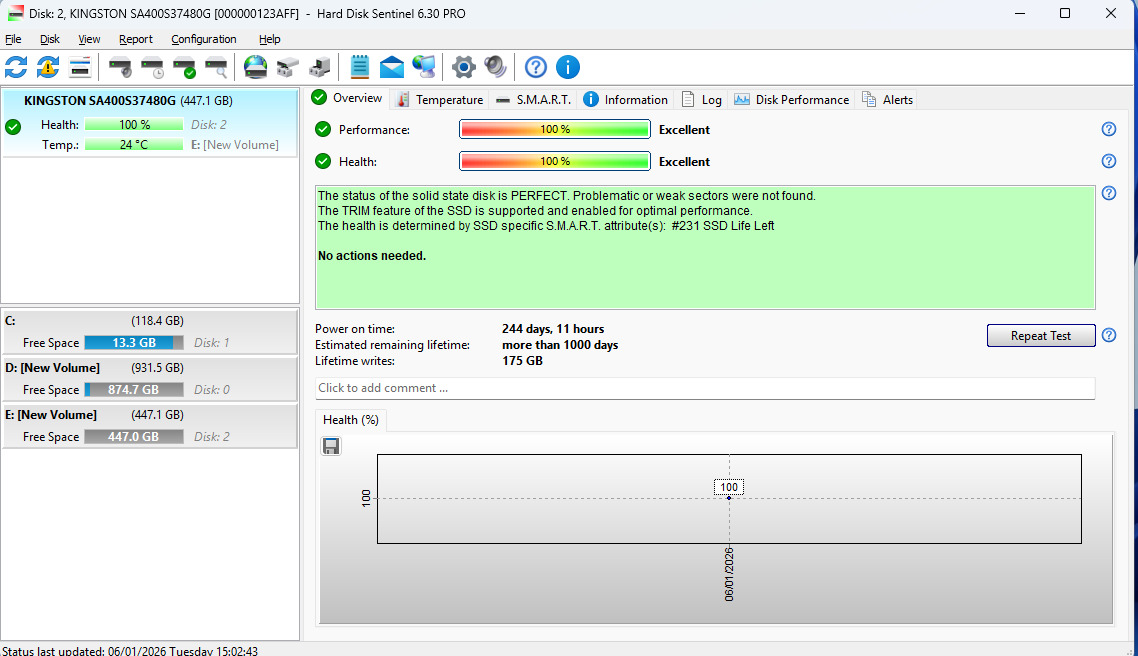The height and width of the screenshot is (656, 1138).
Task: Click 'No actions needed.' status text
Action: pos(372,255)
